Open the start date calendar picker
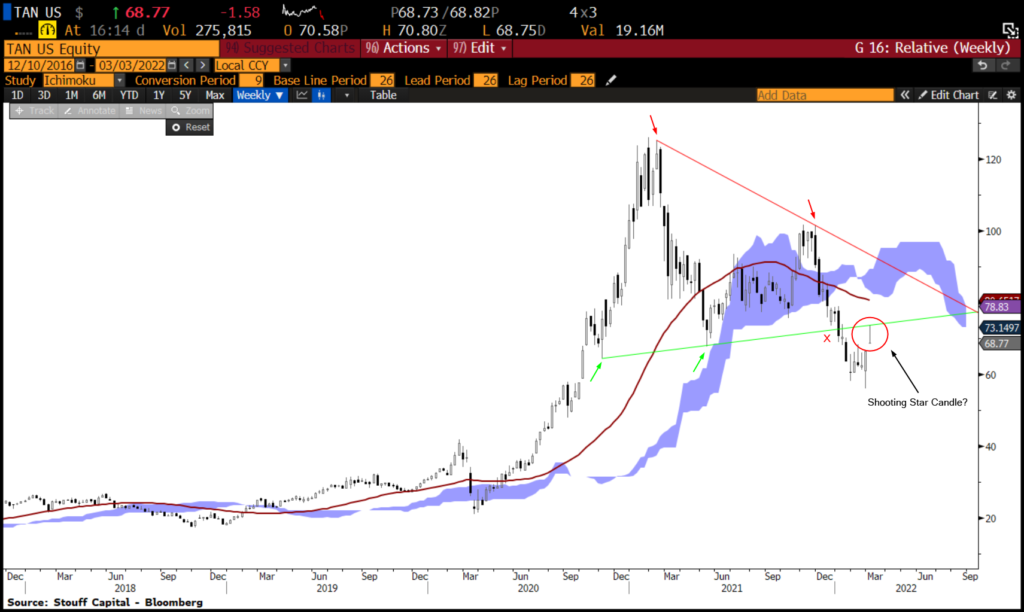This screenshot has height=612, width=1024. click(x=80, y=65)
